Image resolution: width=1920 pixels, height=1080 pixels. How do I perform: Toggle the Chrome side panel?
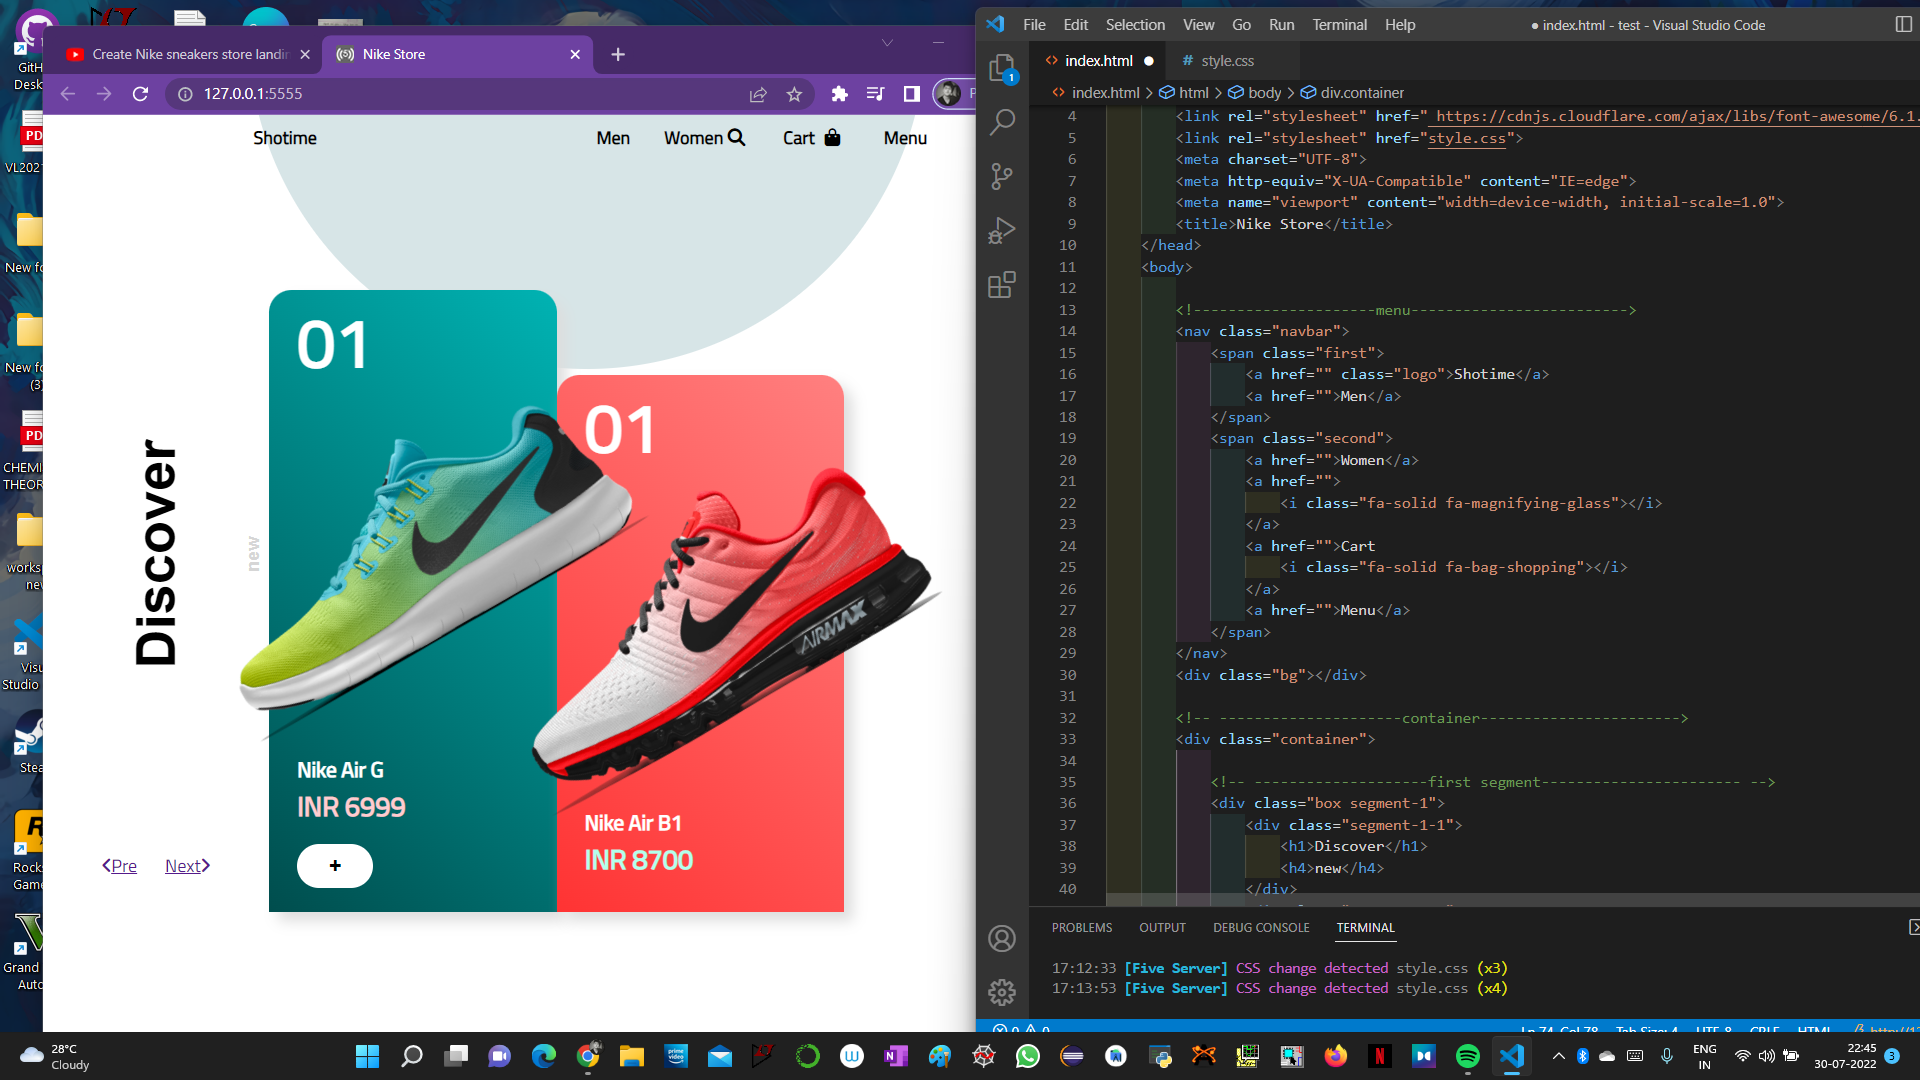911,94
